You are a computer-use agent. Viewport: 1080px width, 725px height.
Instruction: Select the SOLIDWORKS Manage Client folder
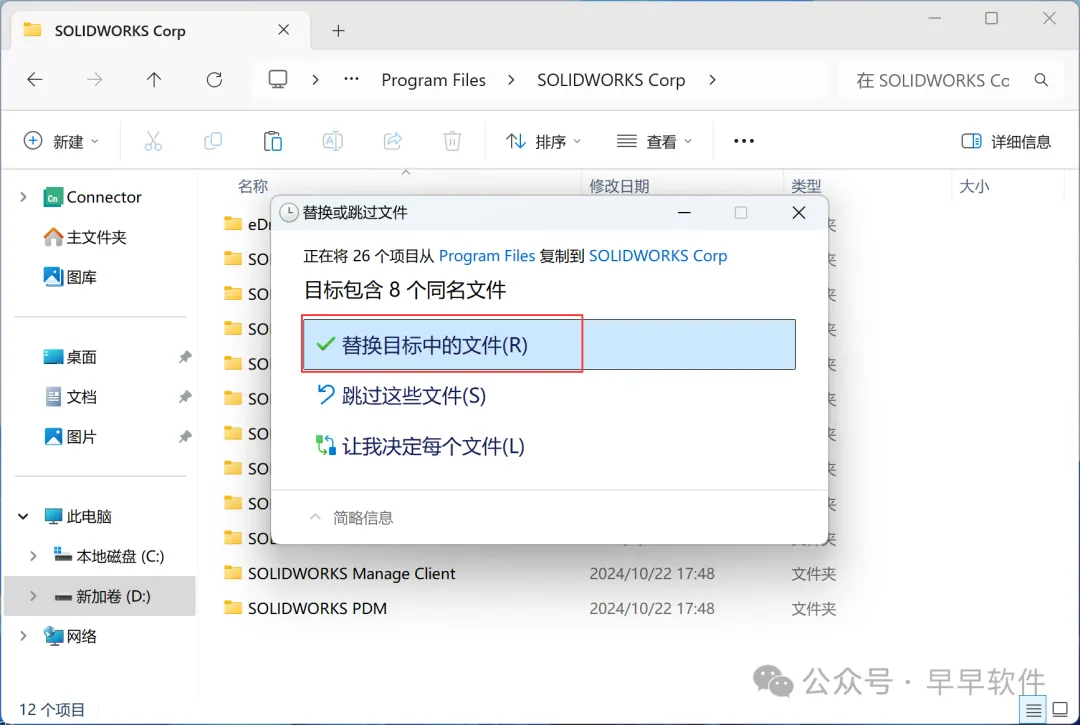pos(351,574)
